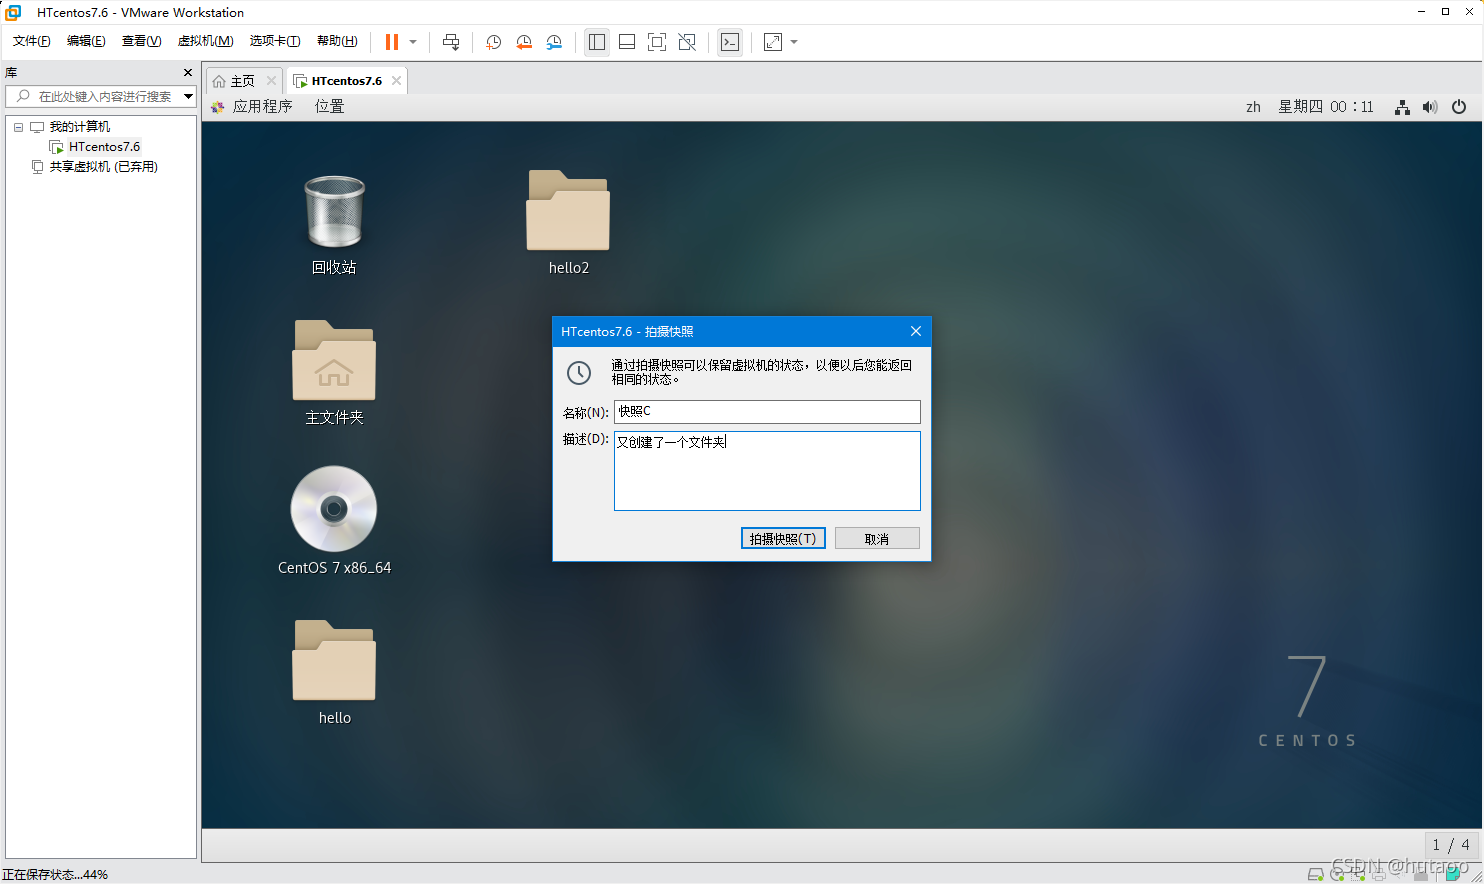Click the guest power menu icon
This screenshot has width=1484, height=884.
1459,107
